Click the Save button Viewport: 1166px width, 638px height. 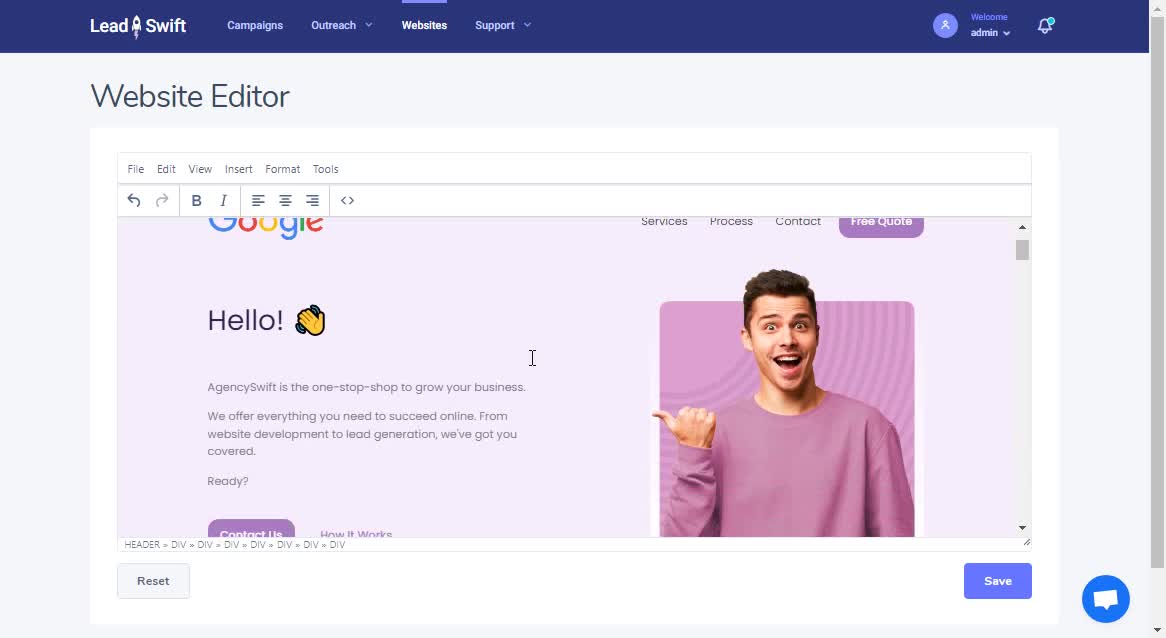pos(997,580)
